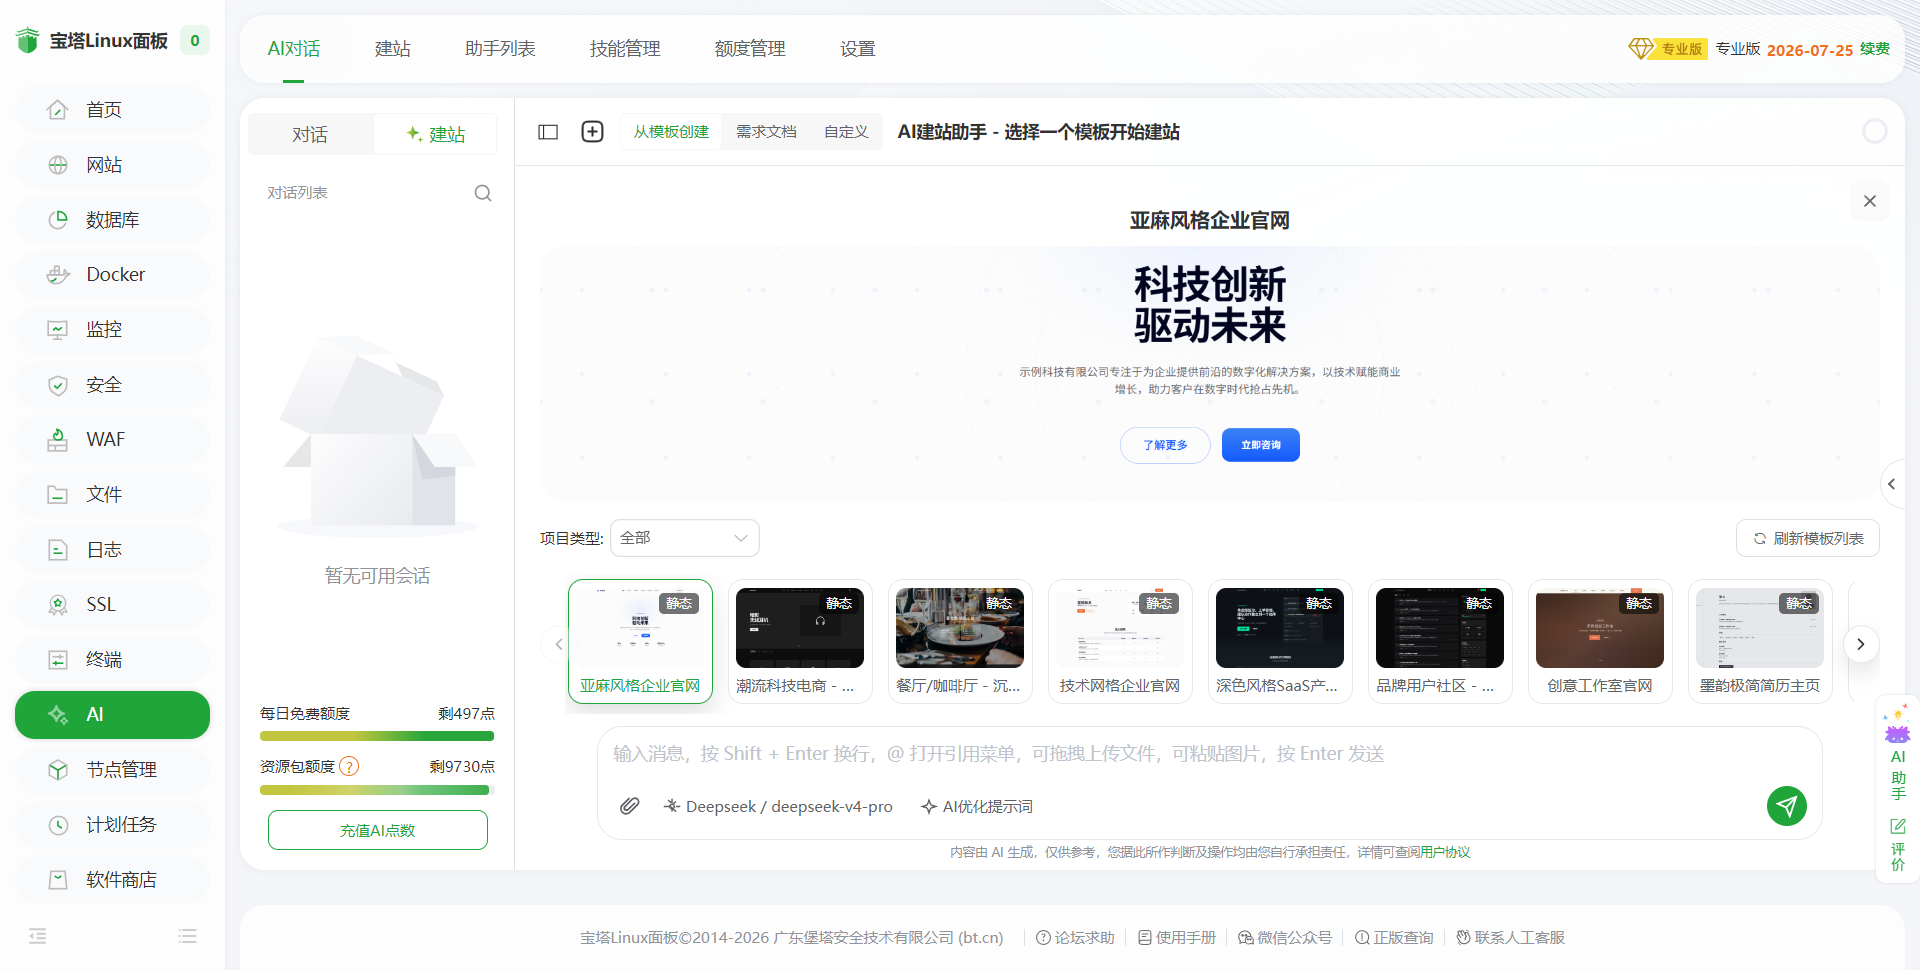
Task: Click the 续费 renew link
Action: (1875, 49)
